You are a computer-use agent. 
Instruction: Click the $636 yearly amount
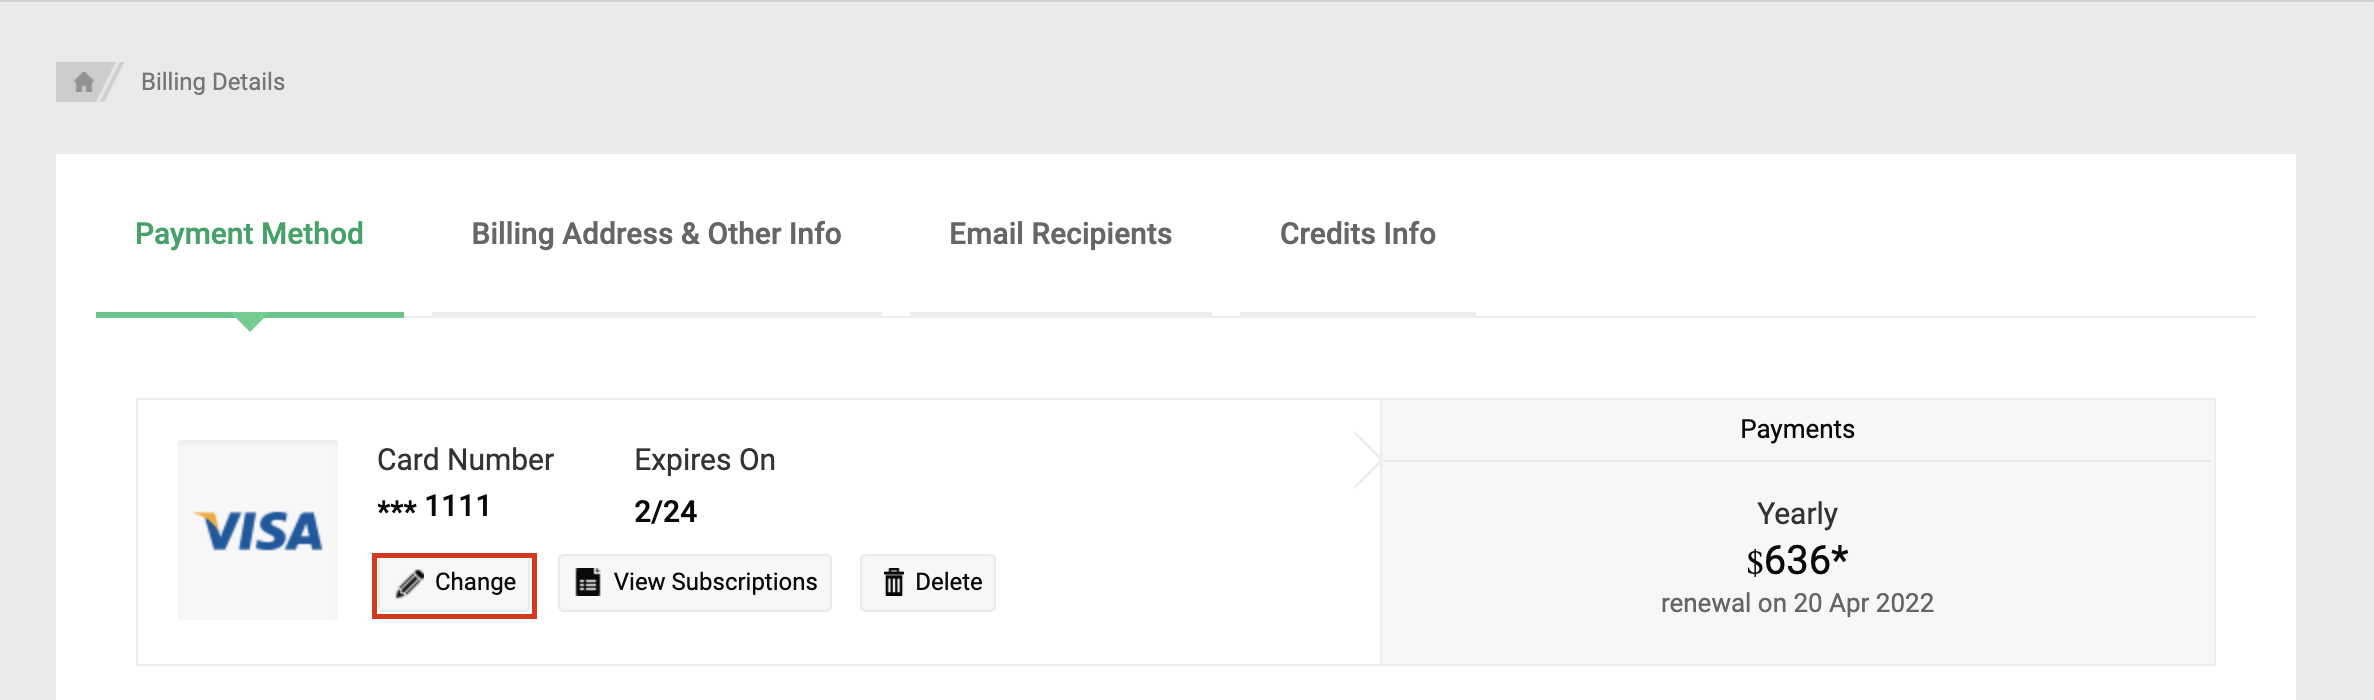click(x=1797, y=561)
